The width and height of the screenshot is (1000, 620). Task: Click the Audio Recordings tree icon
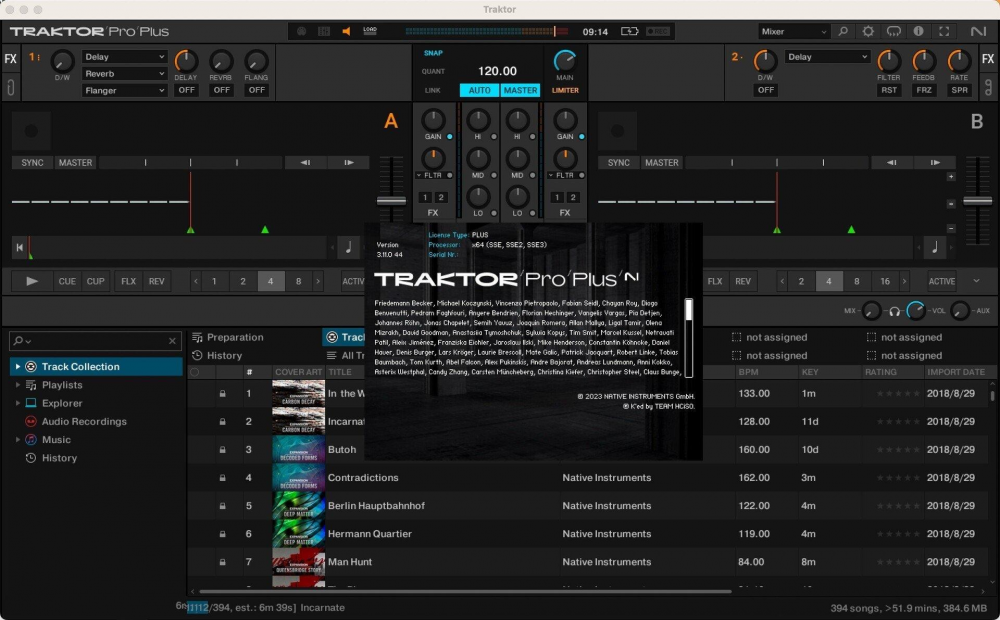pos(31,421)
